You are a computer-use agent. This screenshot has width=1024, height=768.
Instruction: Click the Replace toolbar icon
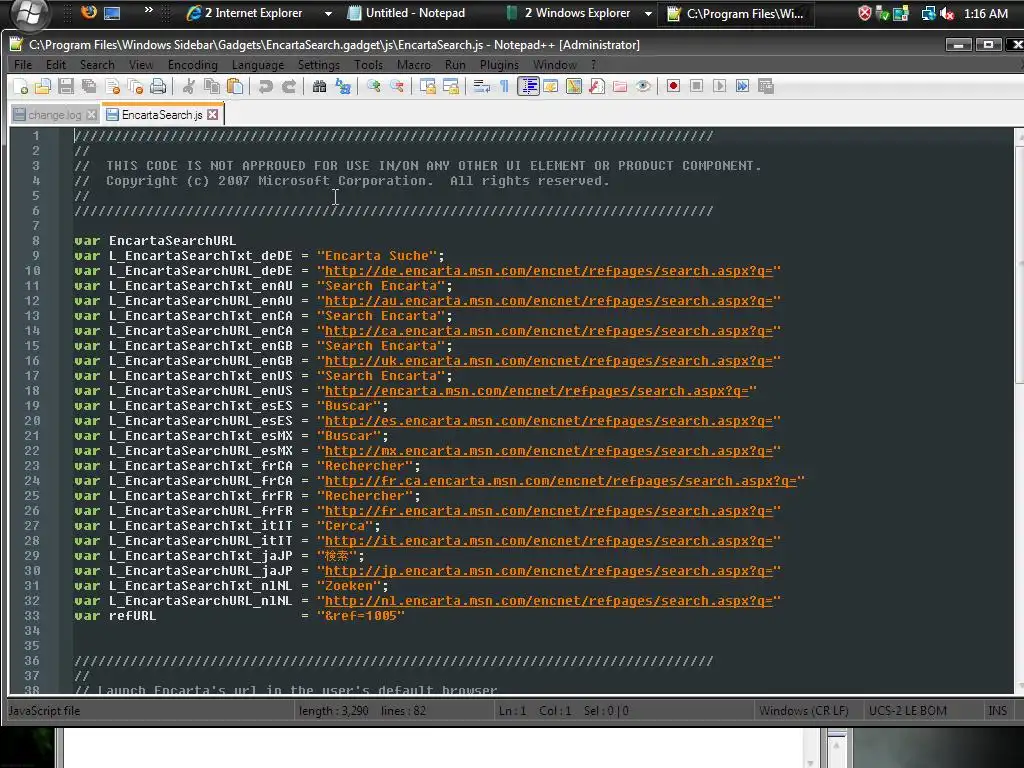(343, 86)
